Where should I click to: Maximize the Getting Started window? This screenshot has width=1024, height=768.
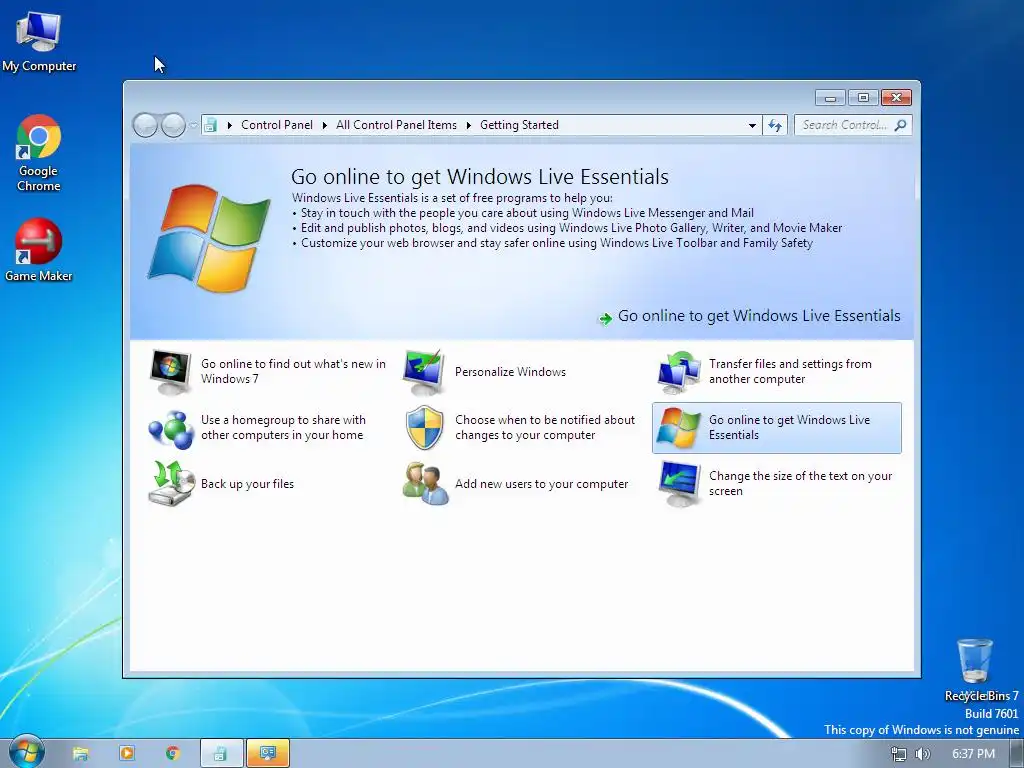(863, 98)
